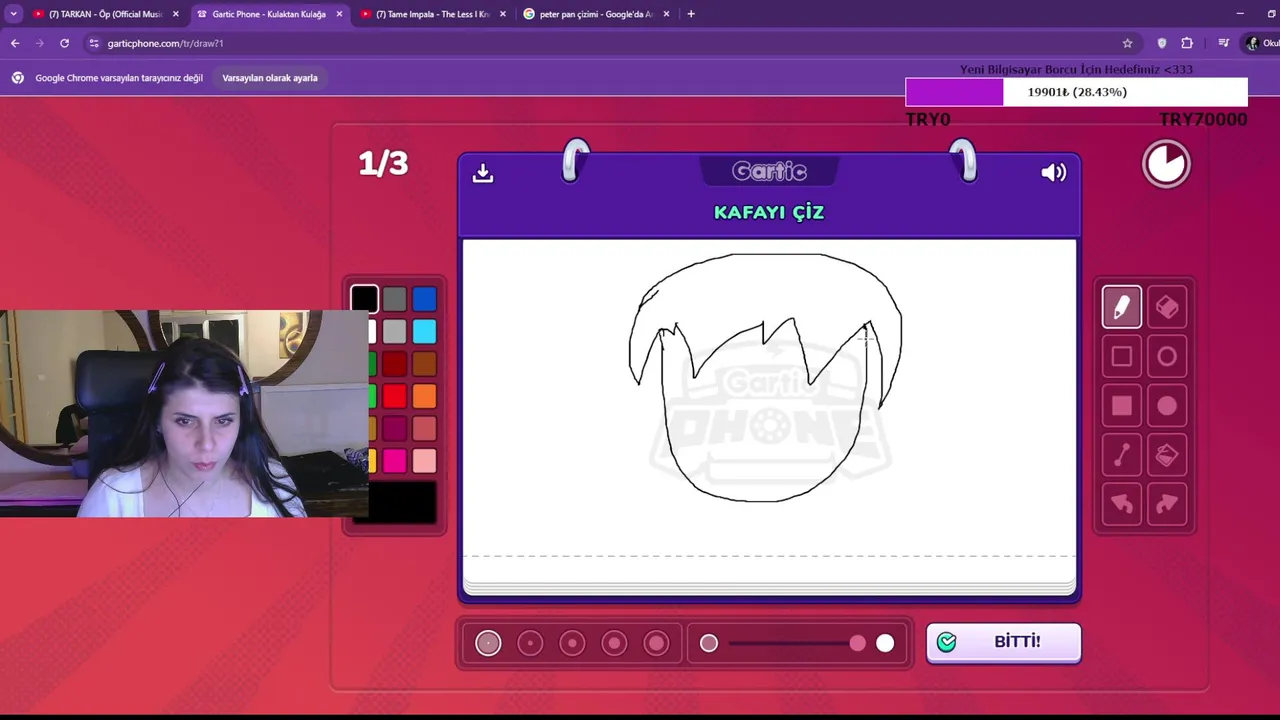Pick the light gray color swatch

click(395, 331)
